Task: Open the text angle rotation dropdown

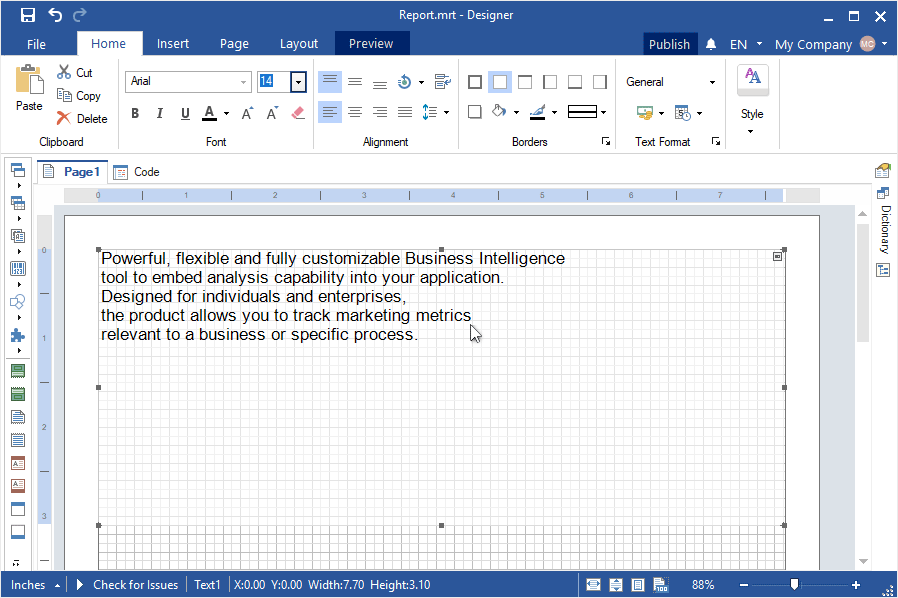Action: (421, 82)
